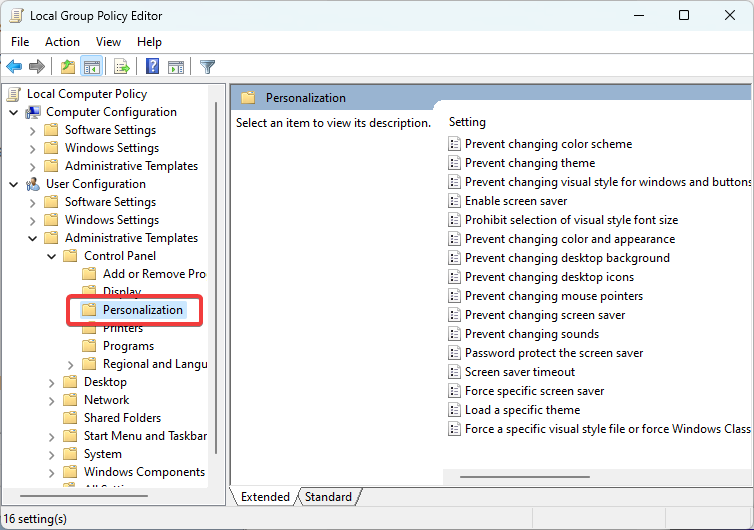Select Prohibit selection of visual style font size

(x=571, y=220)
